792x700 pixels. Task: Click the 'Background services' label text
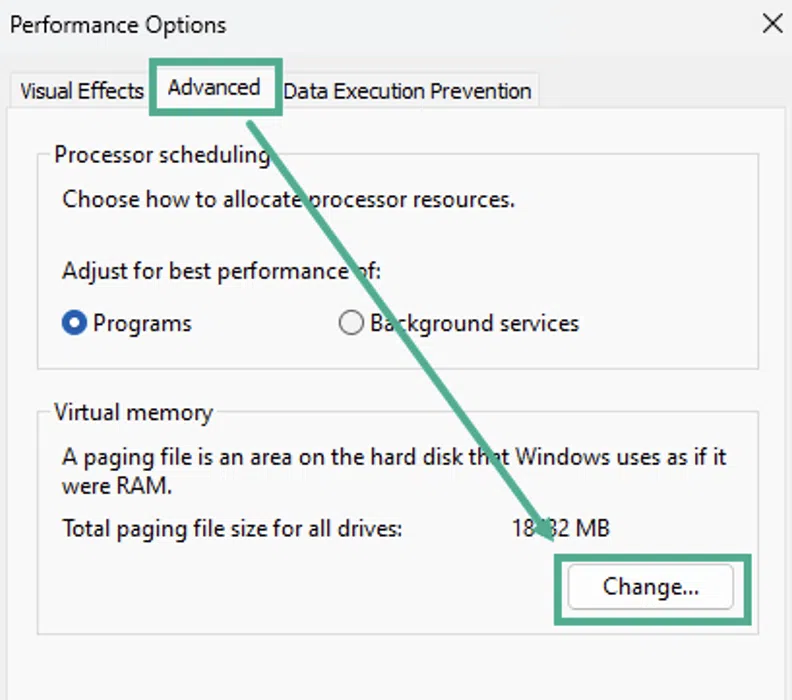click(474, 323)
